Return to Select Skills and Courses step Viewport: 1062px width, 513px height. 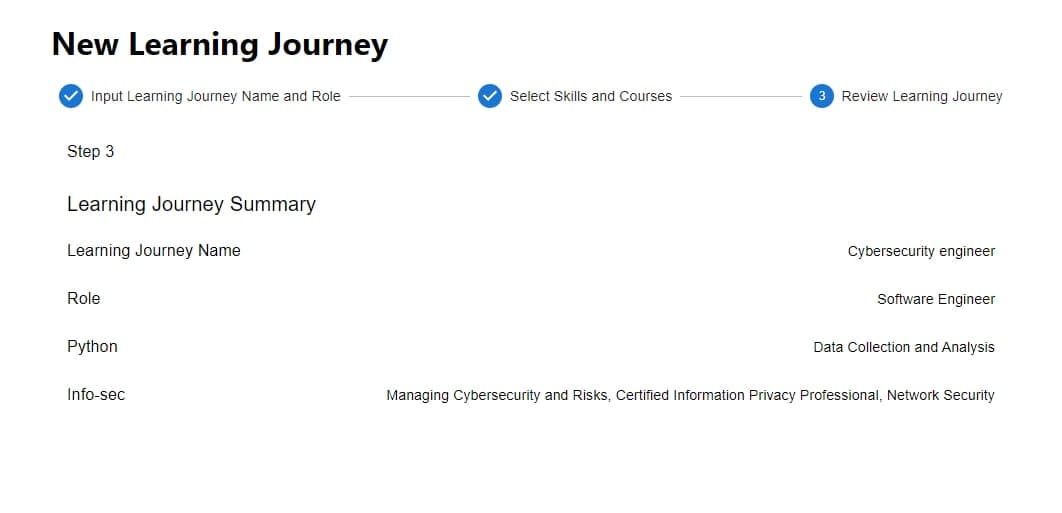(590, 96)
